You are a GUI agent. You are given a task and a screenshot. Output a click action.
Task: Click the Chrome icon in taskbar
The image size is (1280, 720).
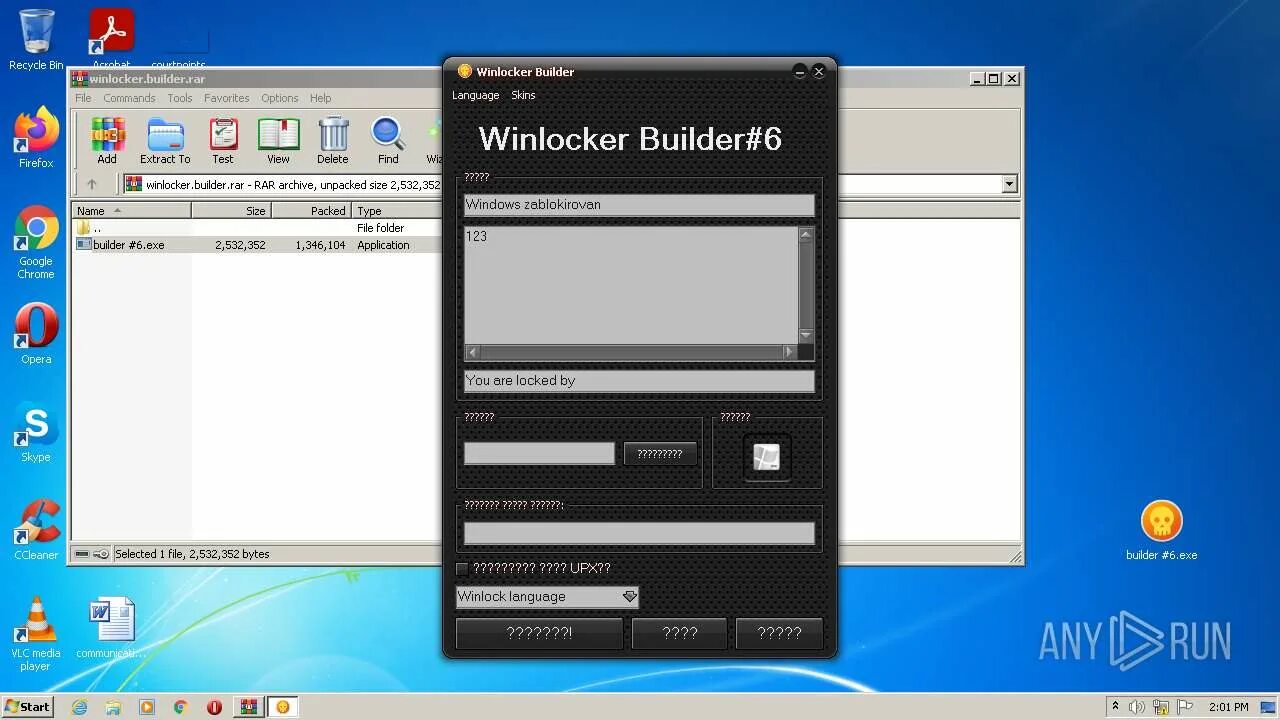[181, 707]
